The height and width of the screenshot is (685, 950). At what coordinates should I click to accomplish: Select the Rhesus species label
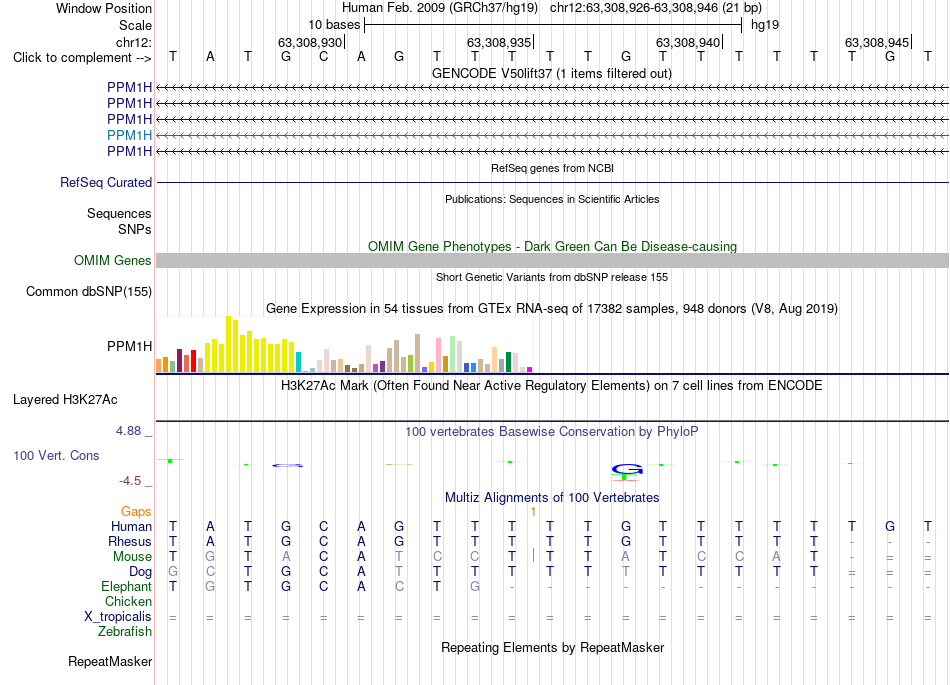tap(130, 541)
